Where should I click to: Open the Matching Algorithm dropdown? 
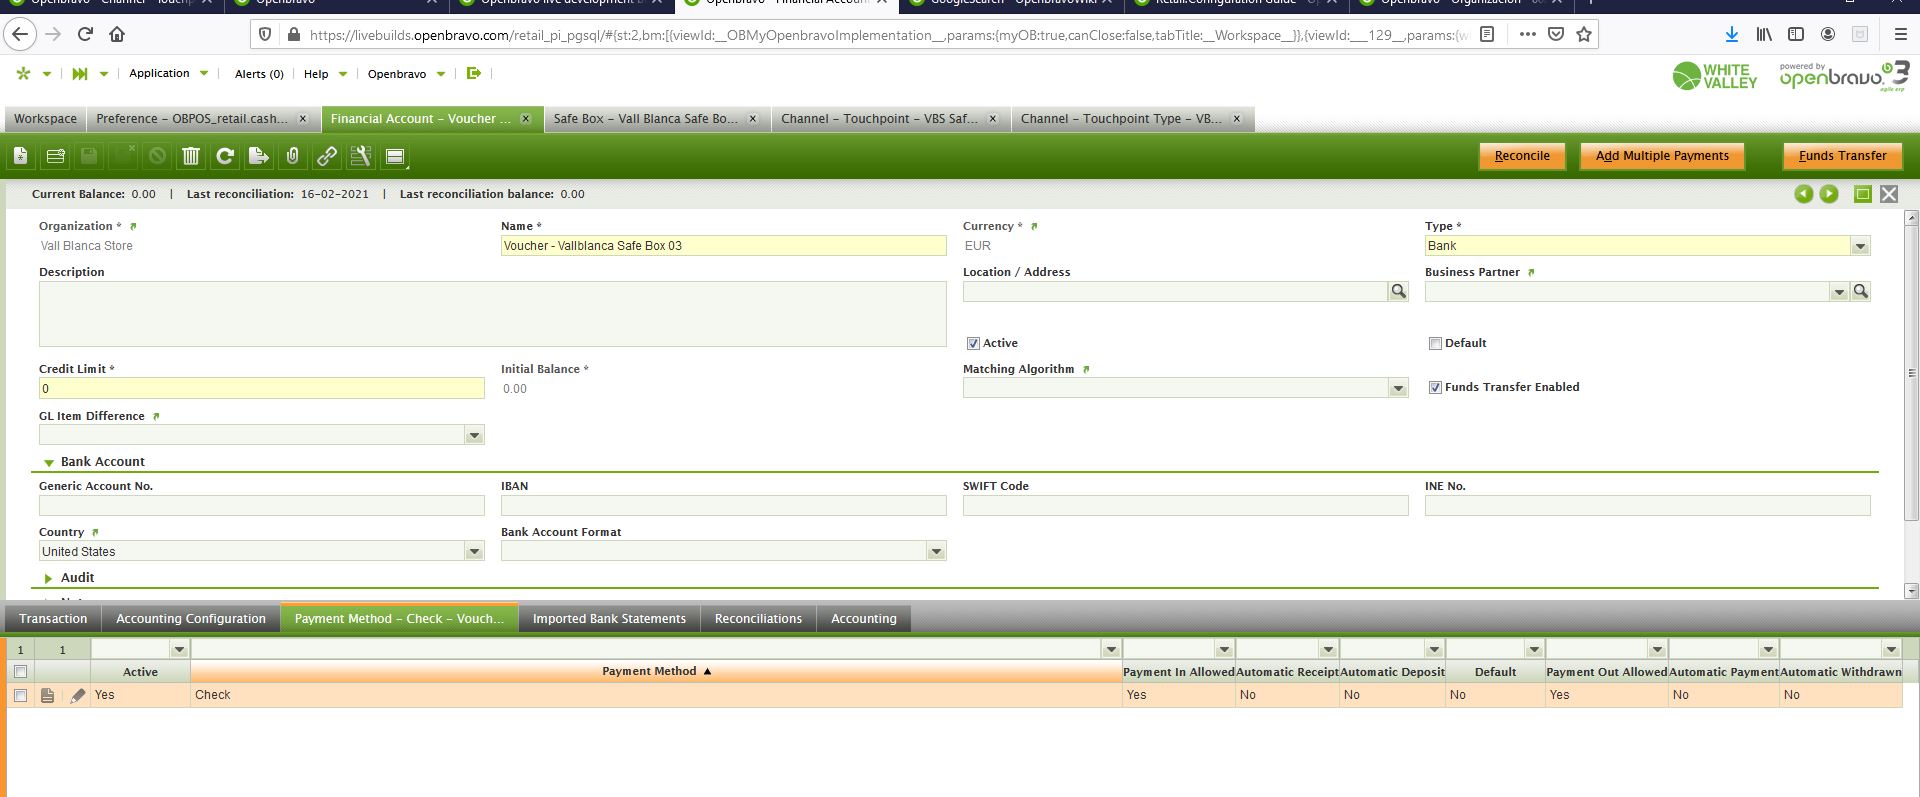tap(1398, 388)
